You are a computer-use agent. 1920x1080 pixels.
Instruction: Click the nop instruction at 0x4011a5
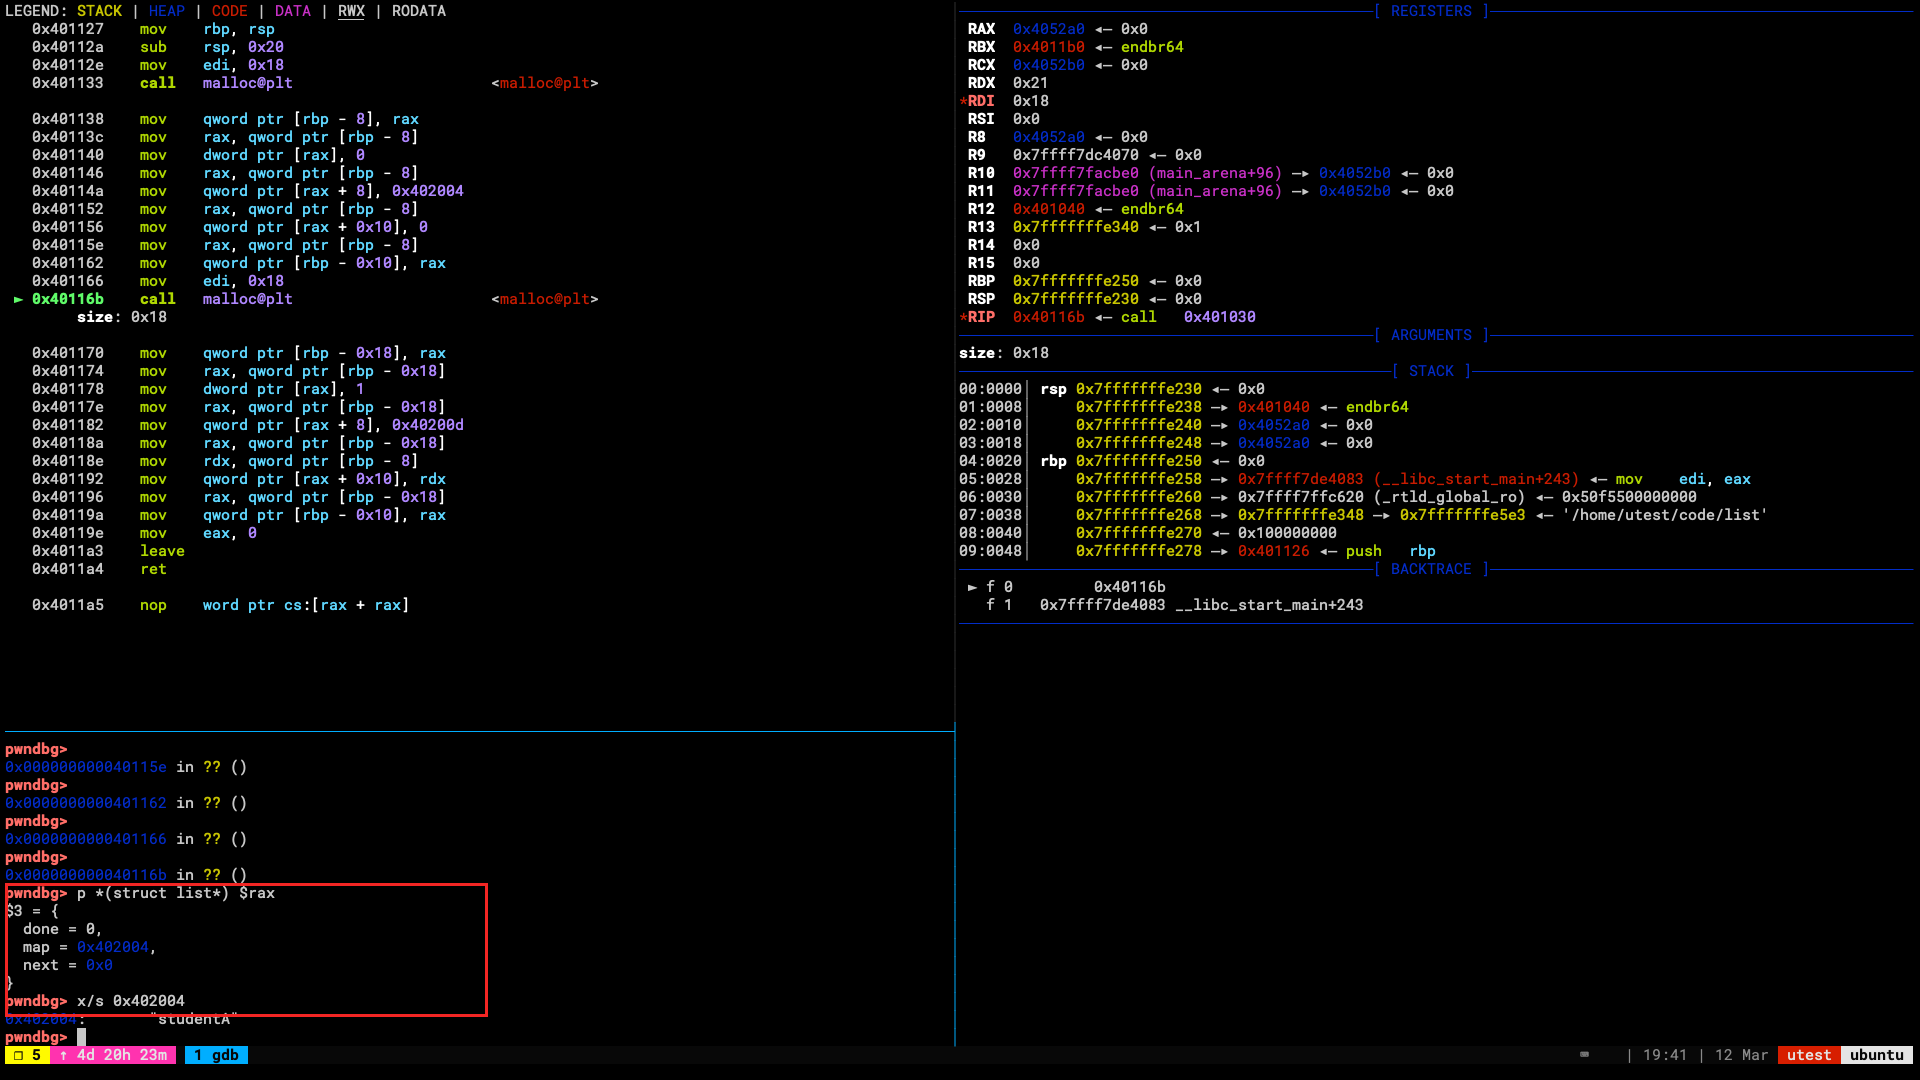click(153, 605)
